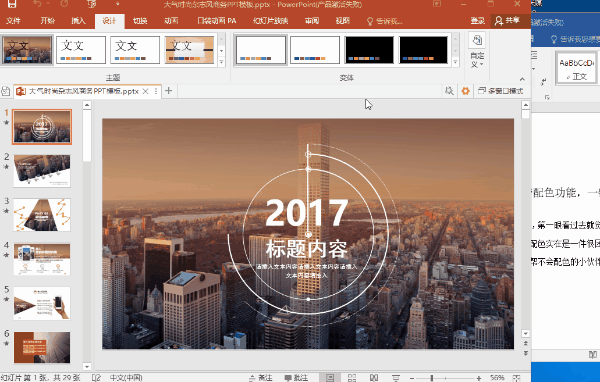Image resolution: width=600 pixels, height=382 pixels.
Task: Expand the themes gallery More arrow
Action: [x=221, y=62]
